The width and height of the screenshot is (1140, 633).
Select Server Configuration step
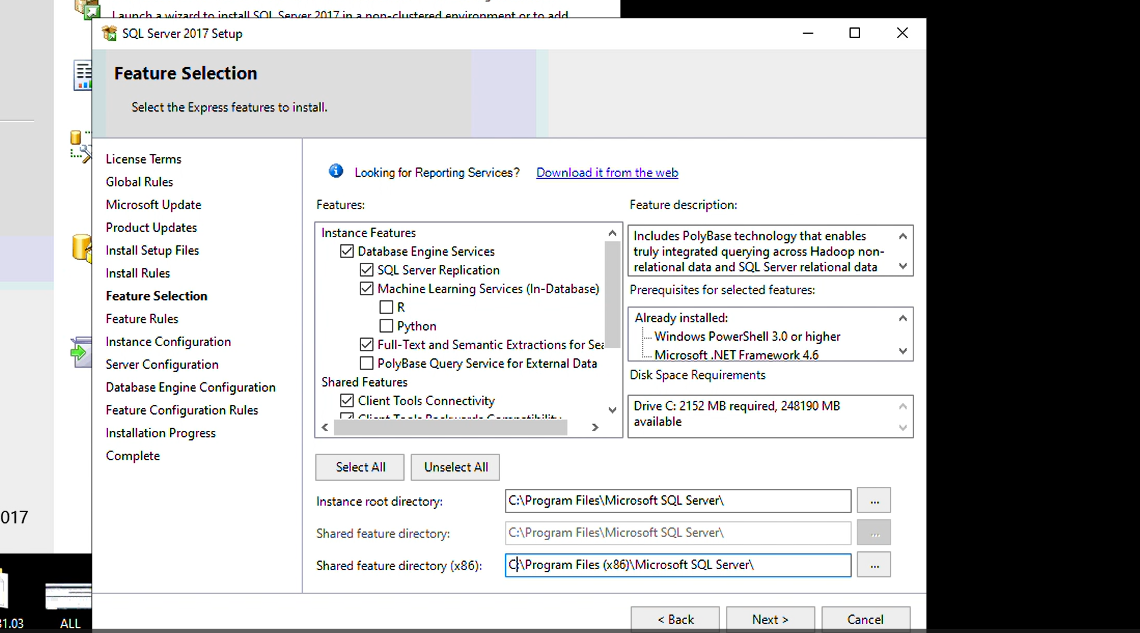coord(161,365)
